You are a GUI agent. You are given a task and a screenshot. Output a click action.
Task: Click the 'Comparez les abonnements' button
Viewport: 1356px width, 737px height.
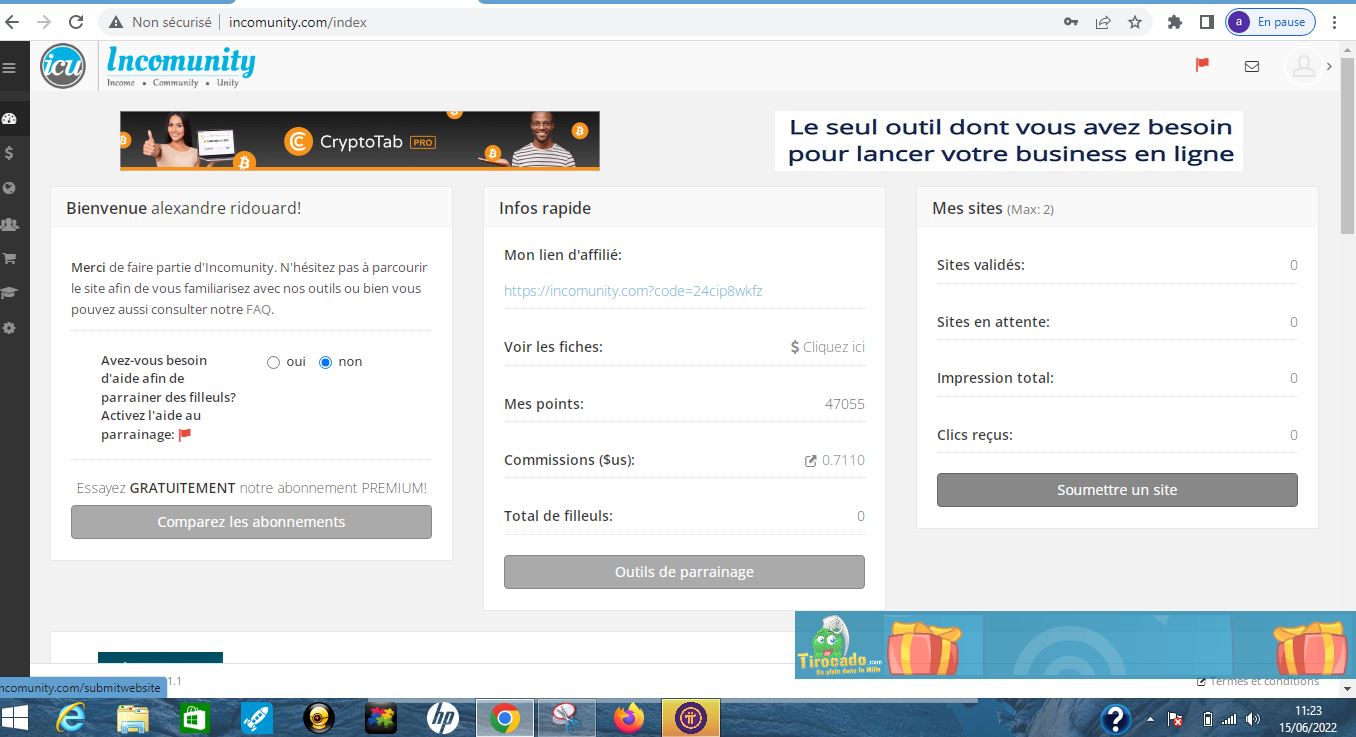tap(251, 522)
